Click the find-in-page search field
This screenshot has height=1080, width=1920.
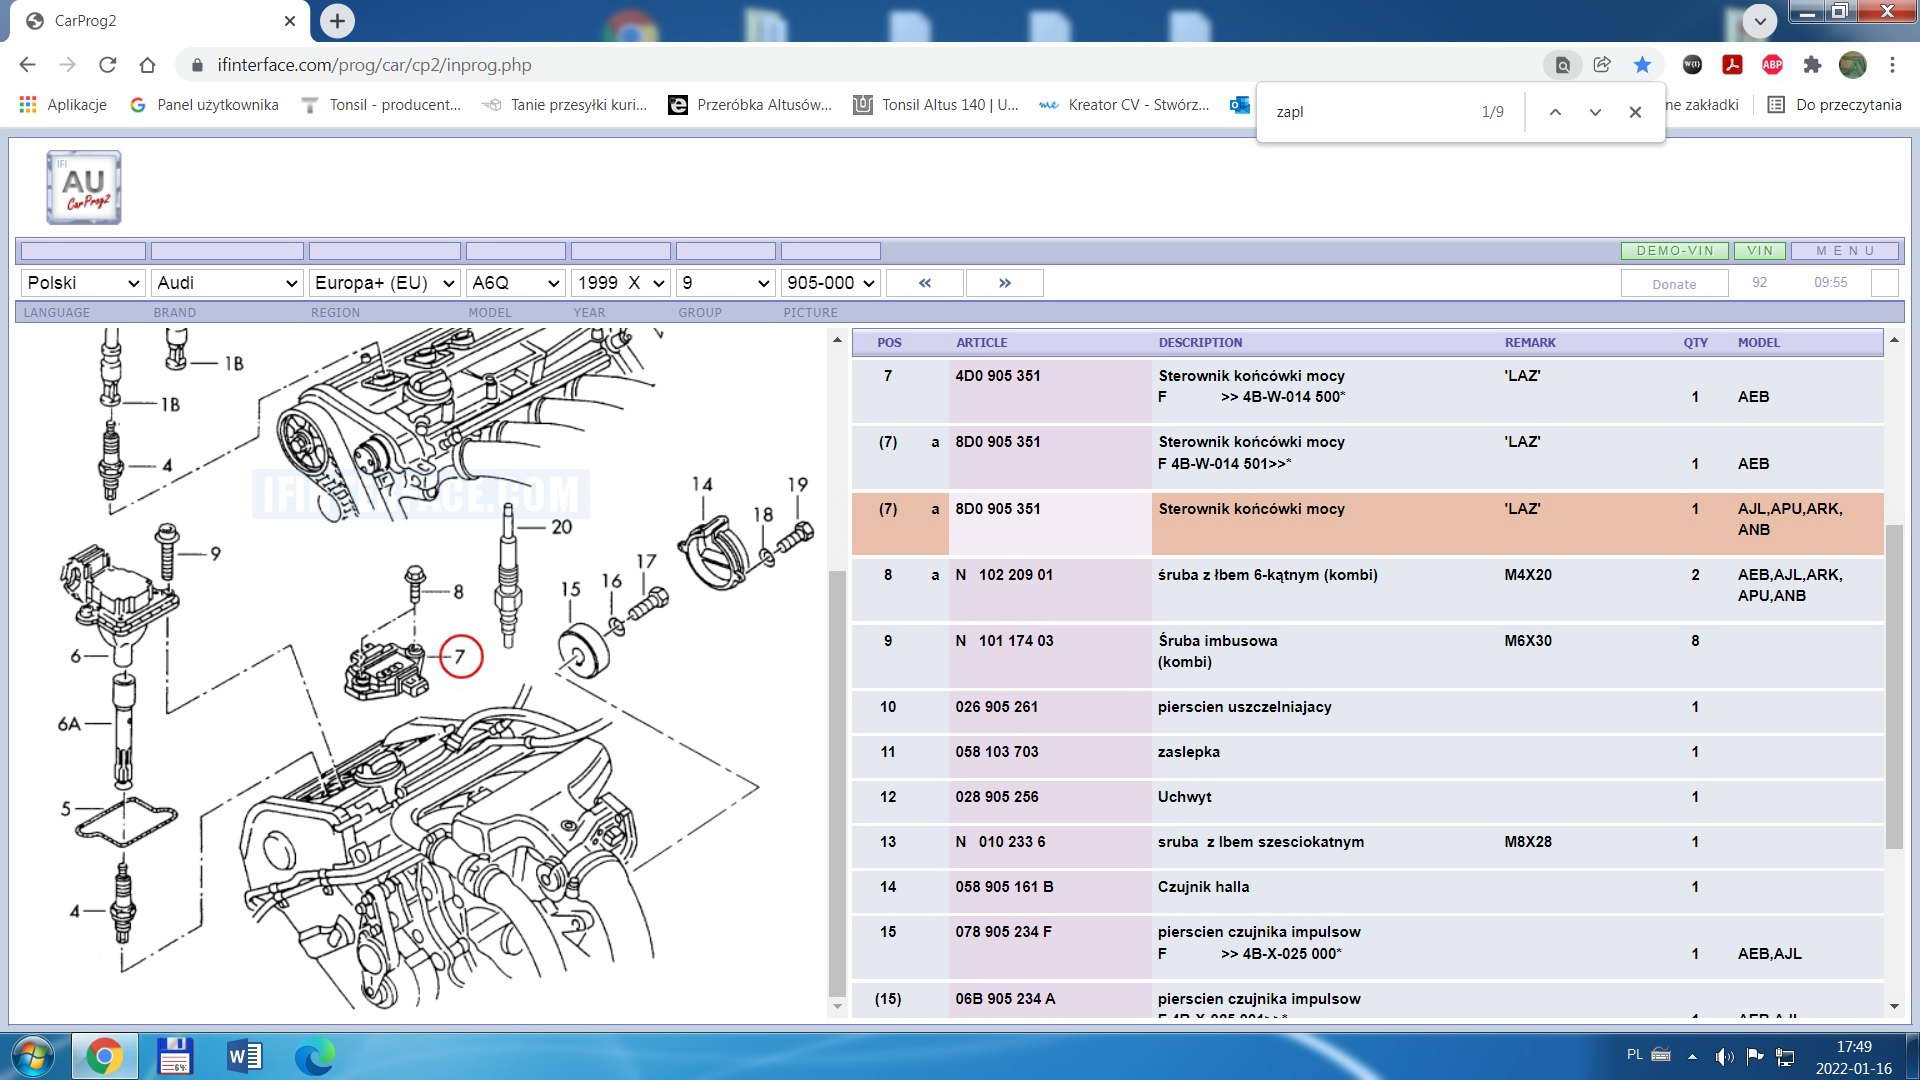point(1370,112)
